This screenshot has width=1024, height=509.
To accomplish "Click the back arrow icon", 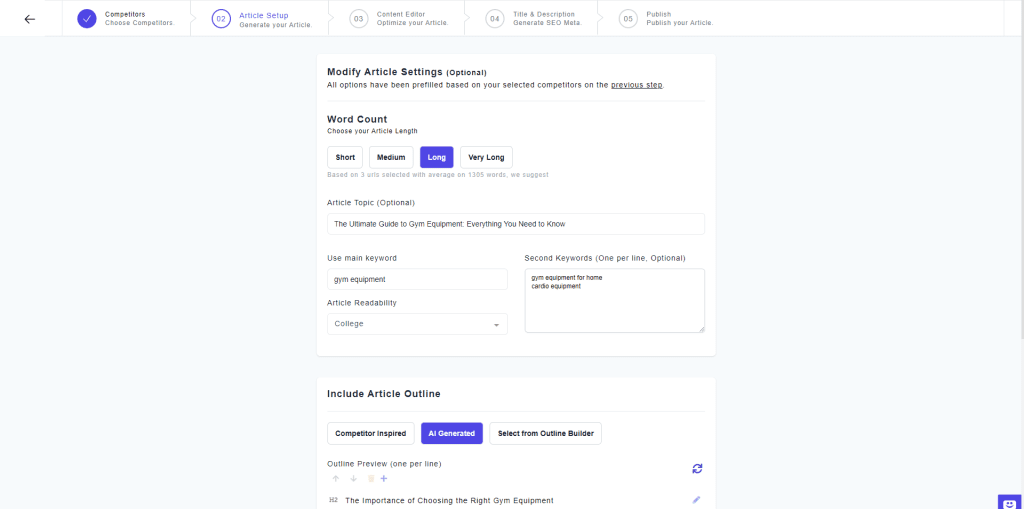I will click(x=29, y=19).
